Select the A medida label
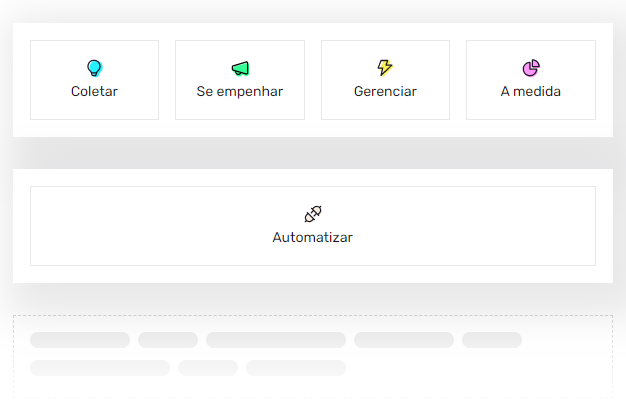 [x=531, y=91]
